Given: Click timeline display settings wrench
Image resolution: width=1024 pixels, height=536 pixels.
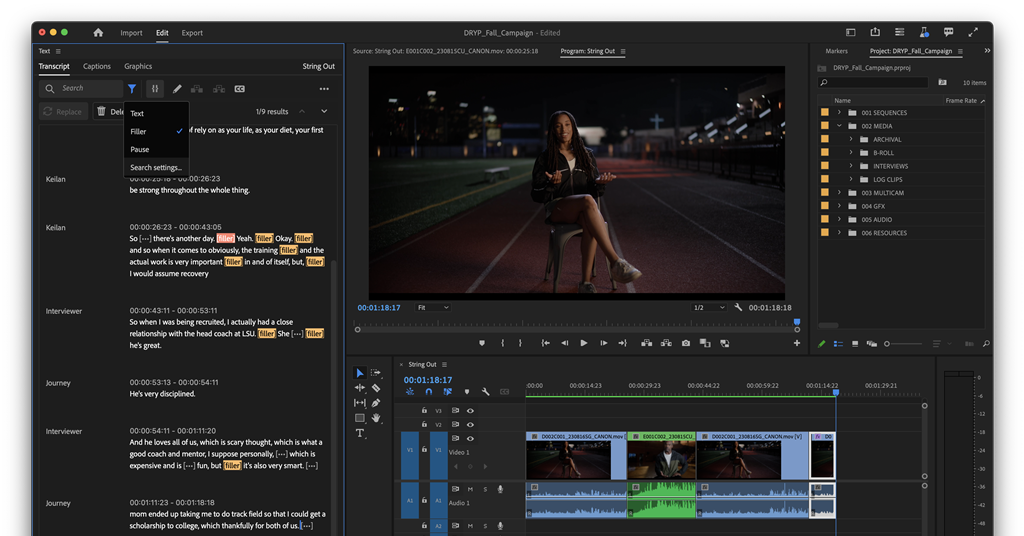Looking at the screenshot, I should (x=485, y=392).
